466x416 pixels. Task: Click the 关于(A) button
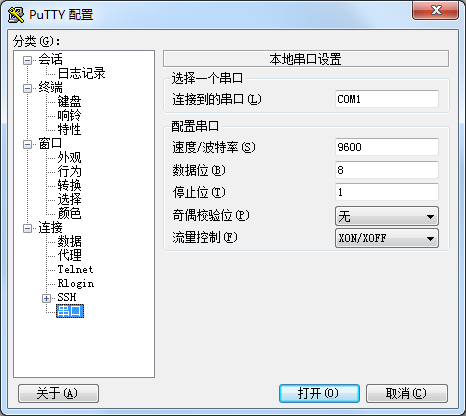(x=58, y=394)
